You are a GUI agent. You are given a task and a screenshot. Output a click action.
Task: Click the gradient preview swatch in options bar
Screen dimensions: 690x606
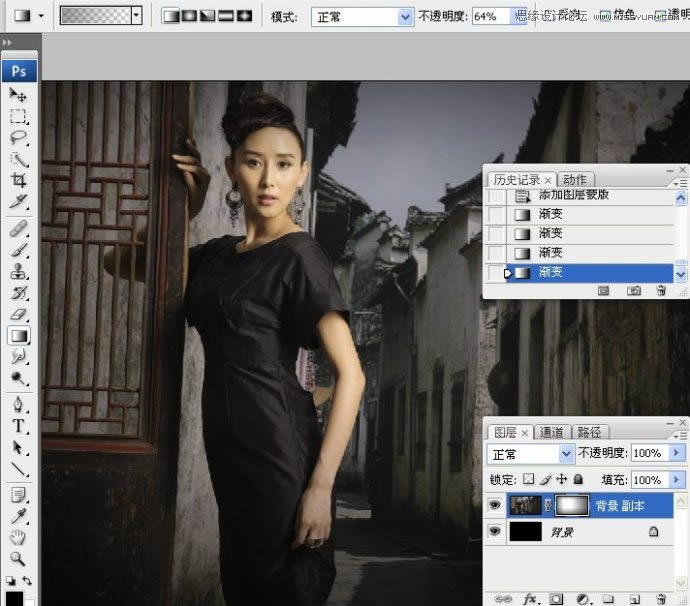[95, 17]
